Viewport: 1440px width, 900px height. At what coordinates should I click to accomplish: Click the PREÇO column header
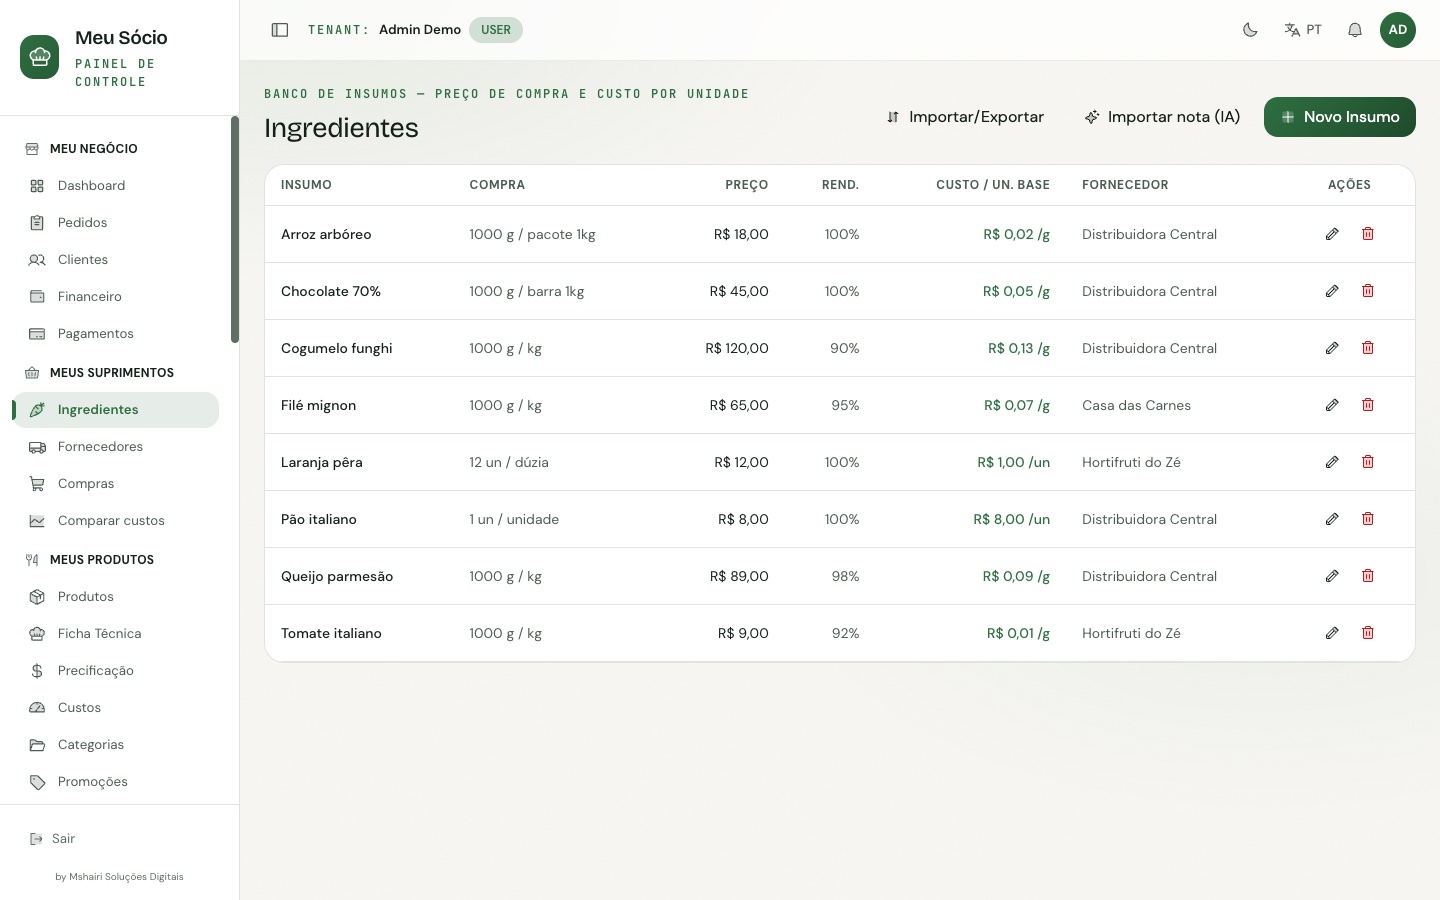pyautogui.click(x=747, y=185)
